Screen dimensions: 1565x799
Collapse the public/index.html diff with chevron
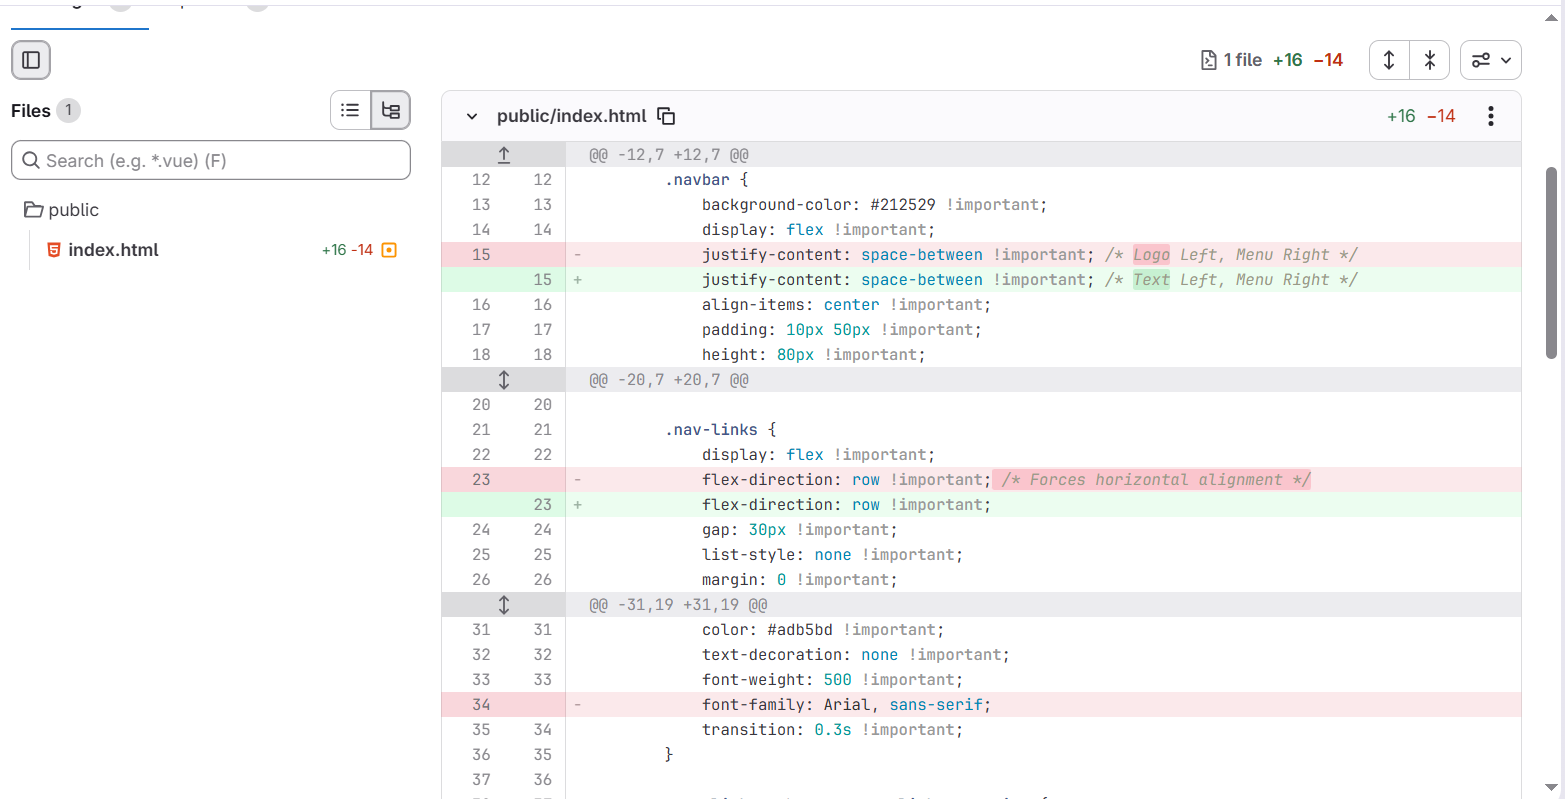point(472,116)
